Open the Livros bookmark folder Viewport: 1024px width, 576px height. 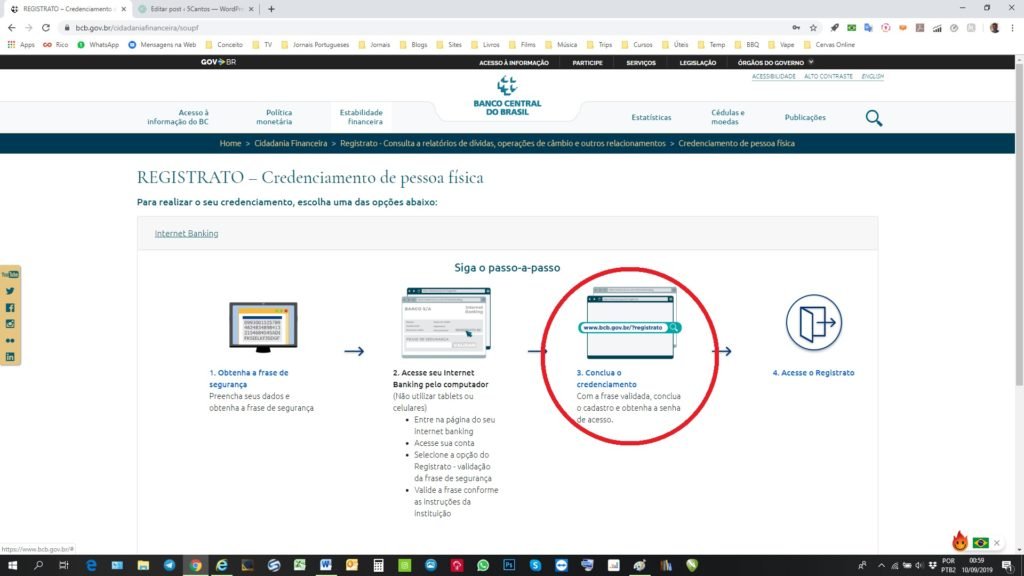[x=485, y=45]
